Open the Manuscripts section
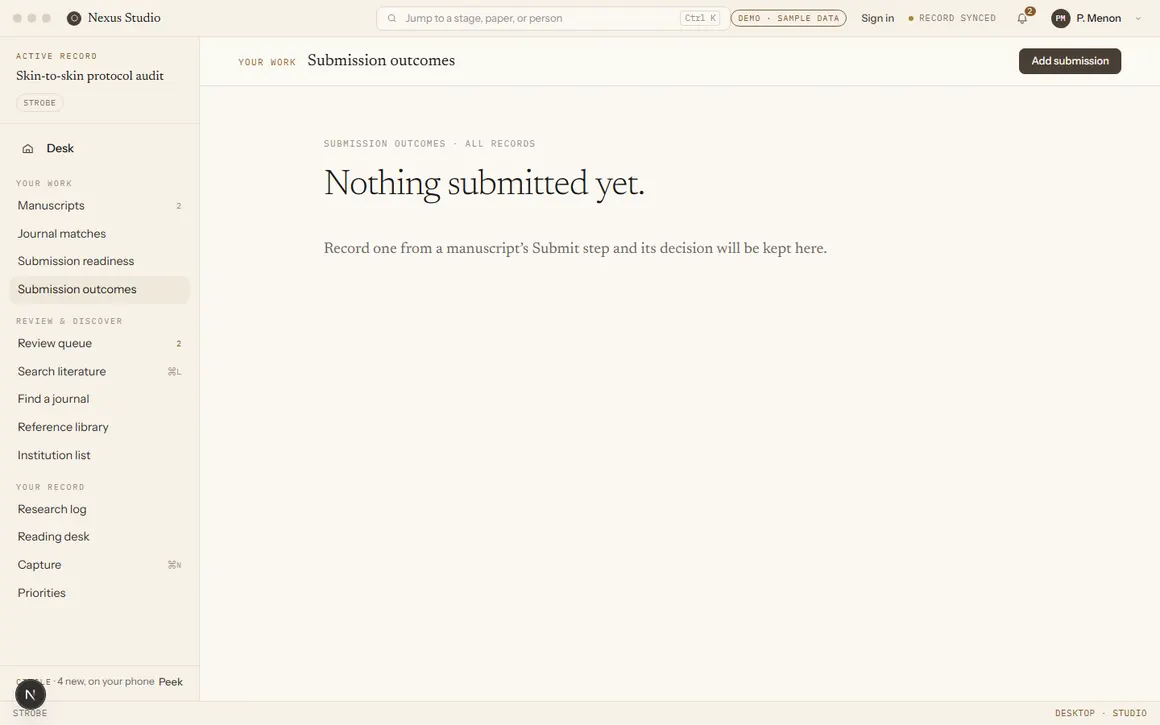The width and height of the screenshot is (1160, 725). (x=99, y=206)
